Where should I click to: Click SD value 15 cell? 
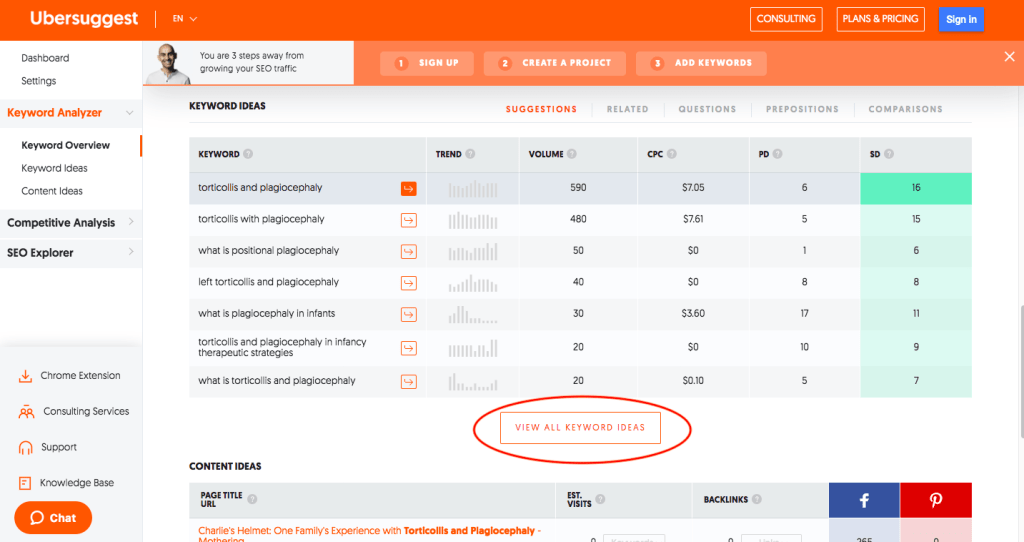tap(916, 219)
